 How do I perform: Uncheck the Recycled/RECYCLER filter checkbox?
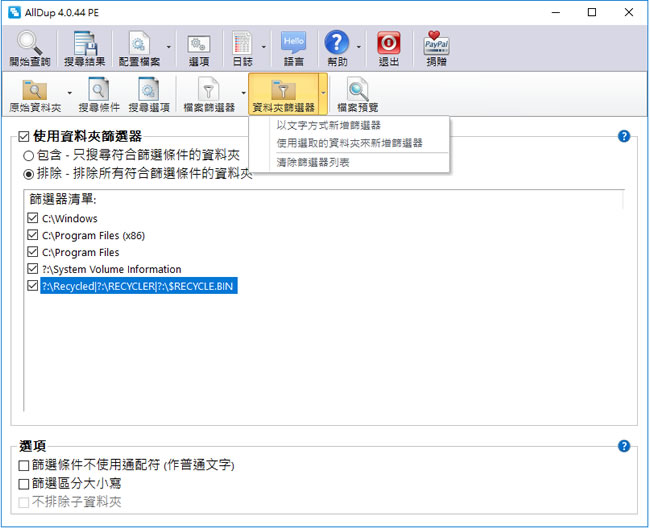(x=32, y=286)
